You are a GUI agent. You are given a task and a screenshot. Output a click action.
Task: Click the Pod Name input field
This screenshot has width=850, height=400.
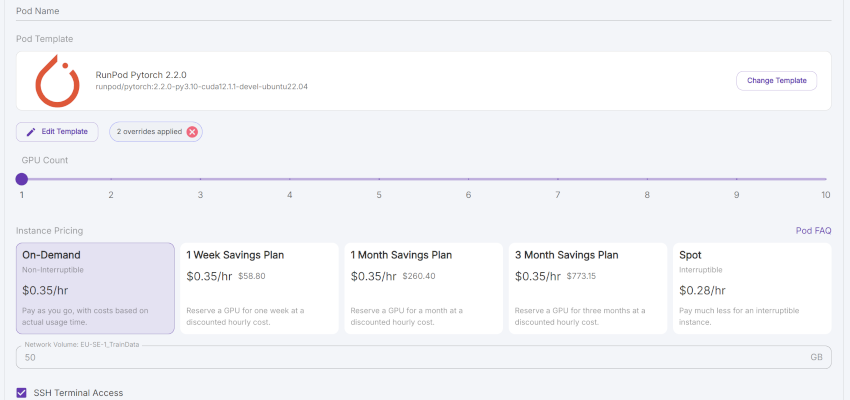point(424,10)
